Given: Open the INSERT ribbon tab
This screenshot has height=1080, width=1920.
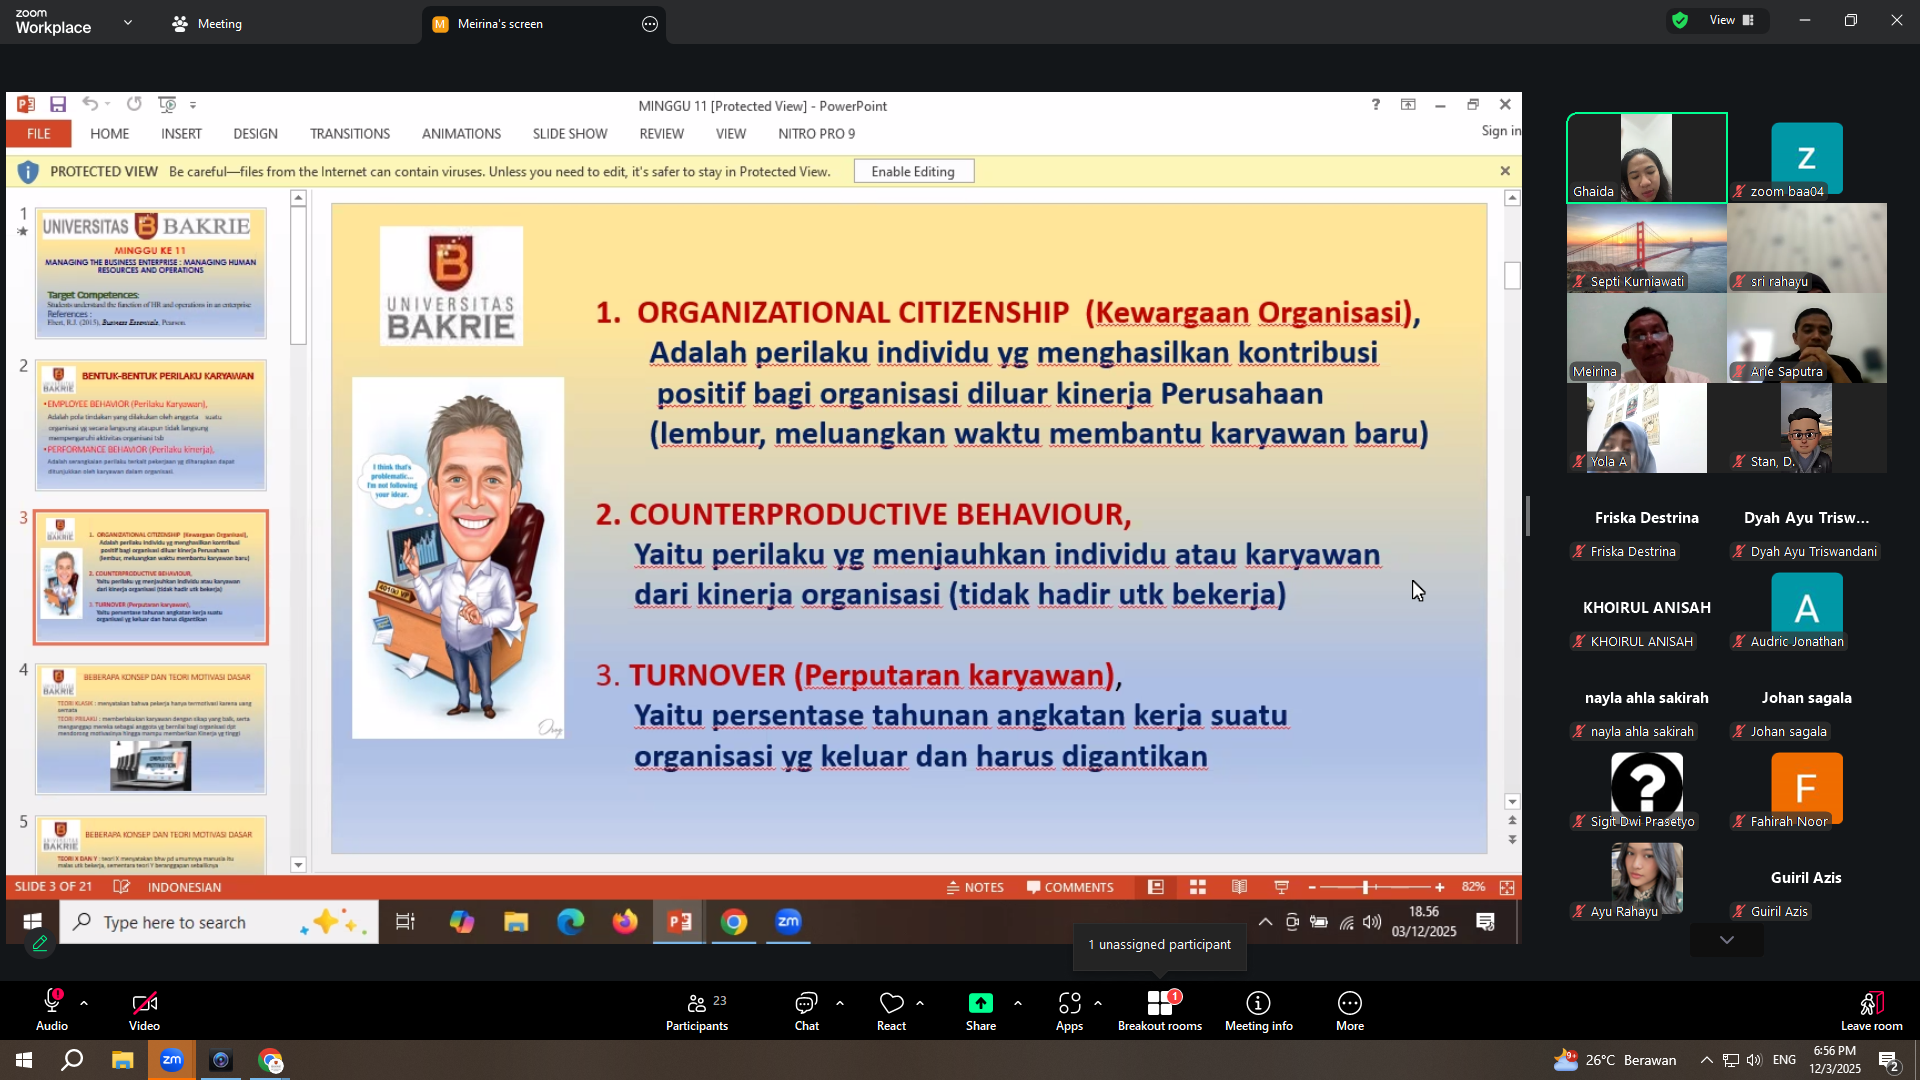Looking at the screenshot, I should (181, 133).
